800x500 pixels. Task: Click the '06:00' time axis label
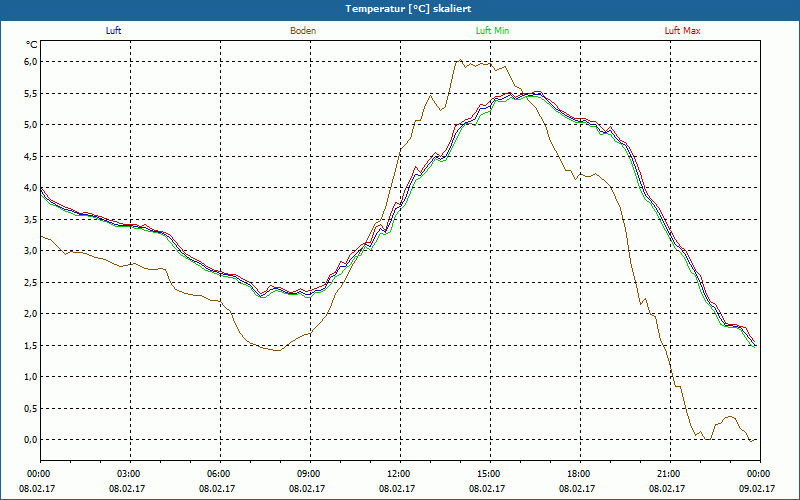click(x=220, y=474)
